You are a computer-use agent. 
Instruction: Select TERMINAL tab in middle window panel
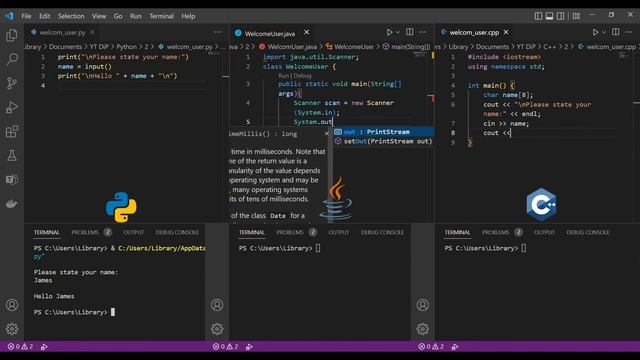tap(251, 232)
